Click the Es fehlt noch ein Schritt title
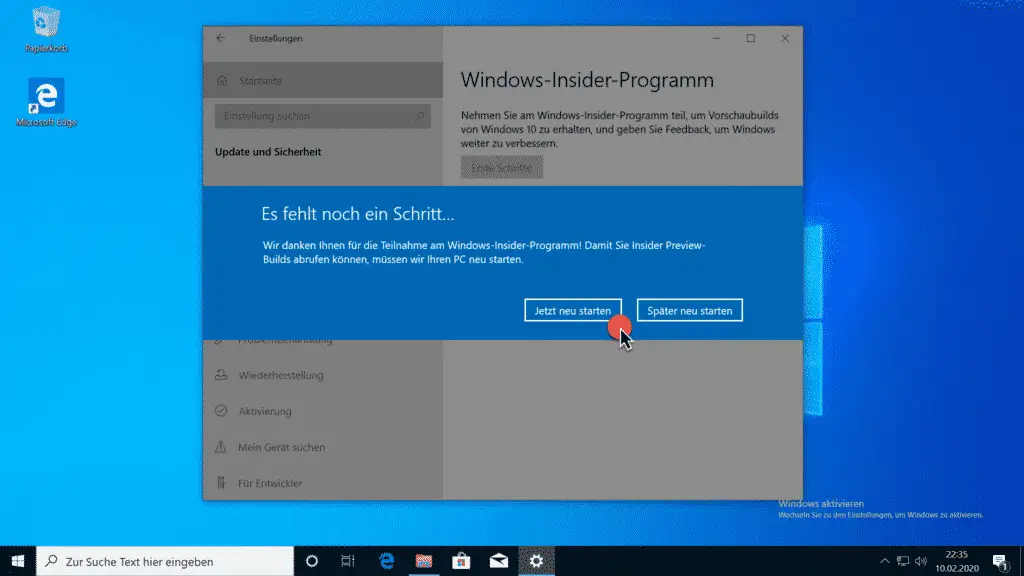The width and height of the screenshot is (1024, 576). pos(358,214)
